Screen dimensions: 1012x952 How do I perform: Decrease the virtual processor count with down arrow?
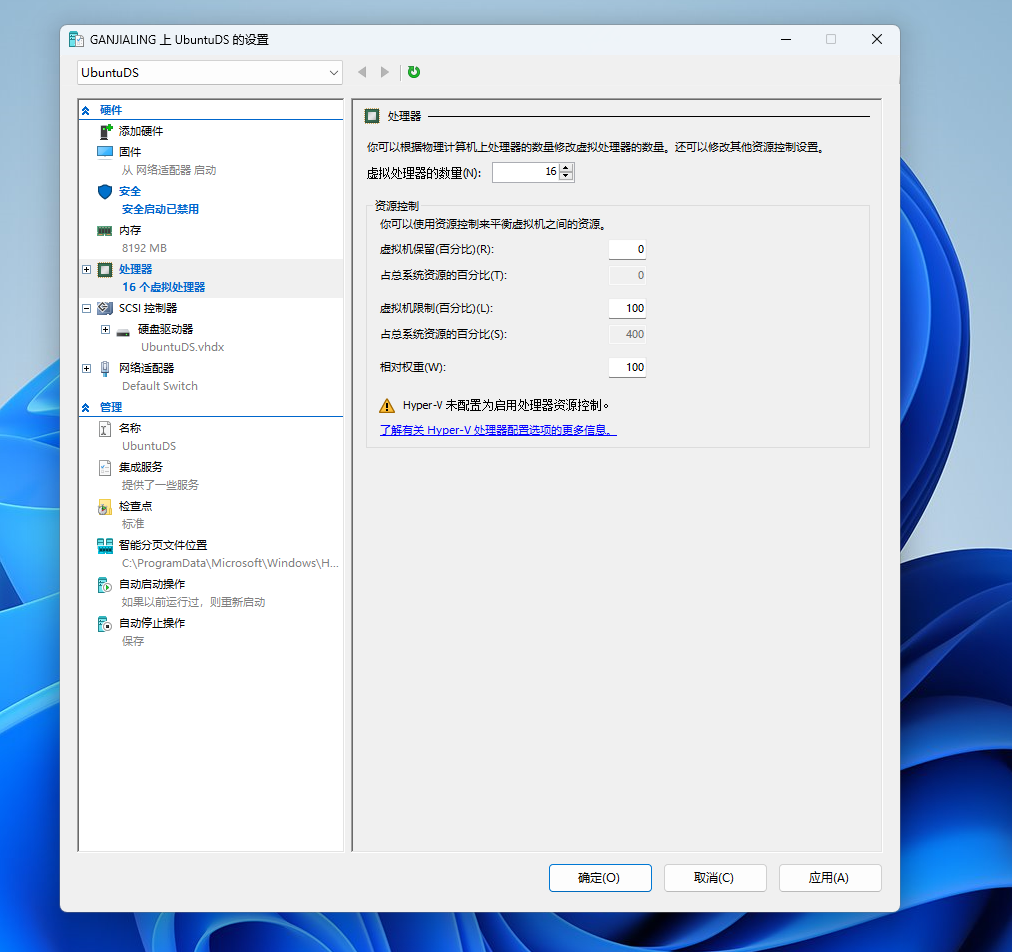(566, 176)
